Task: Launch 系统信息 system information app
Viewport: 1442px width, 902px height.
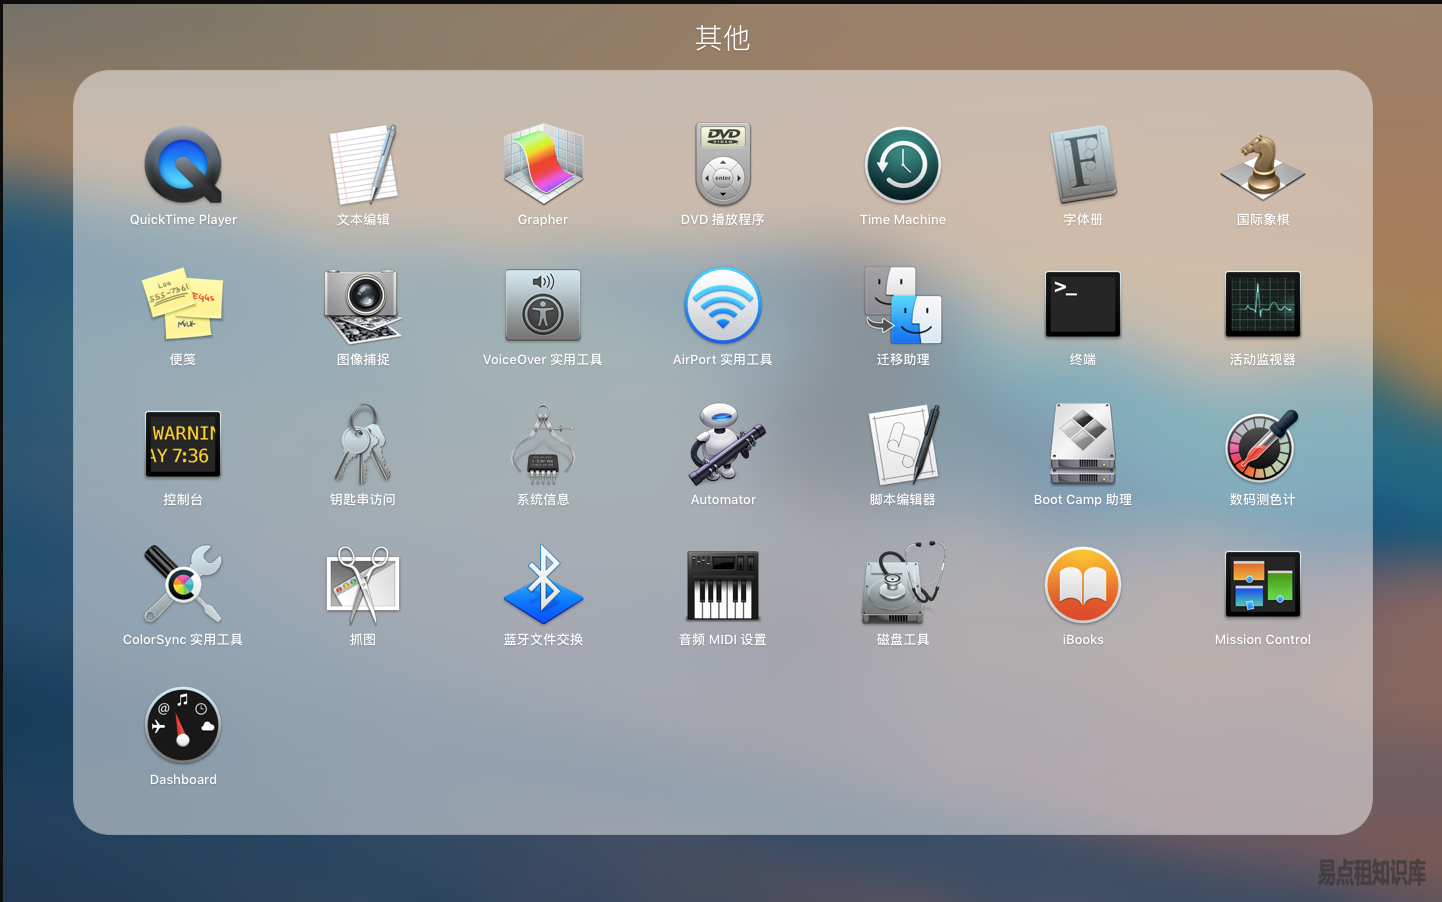Action: click(x=543, y=445)
